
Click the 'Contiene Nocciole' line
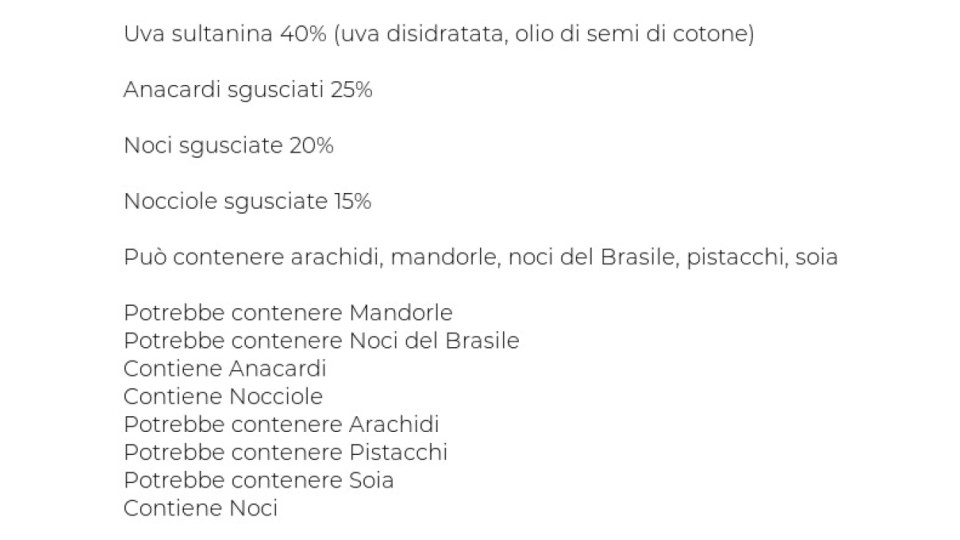(x=223, y=396)
